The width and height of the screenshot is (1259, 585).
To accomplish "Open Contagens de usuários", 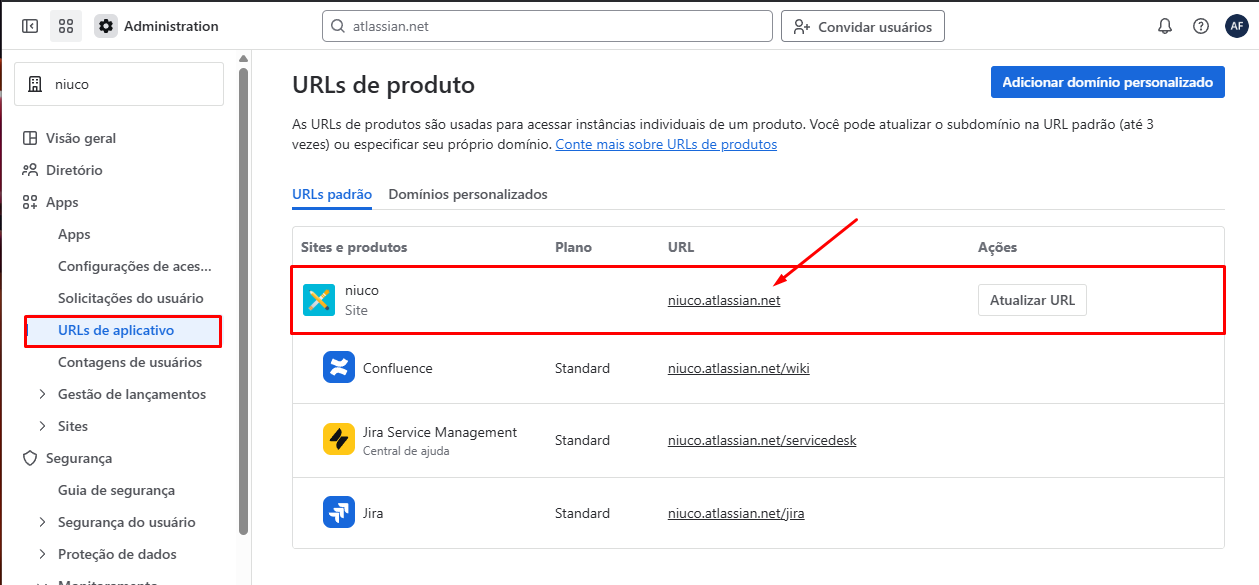I will point(130,362).
